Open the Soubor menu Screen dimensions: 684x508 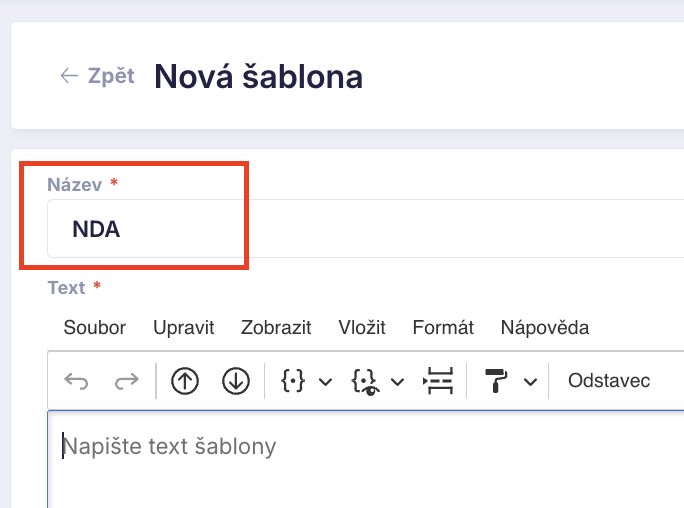95,327
